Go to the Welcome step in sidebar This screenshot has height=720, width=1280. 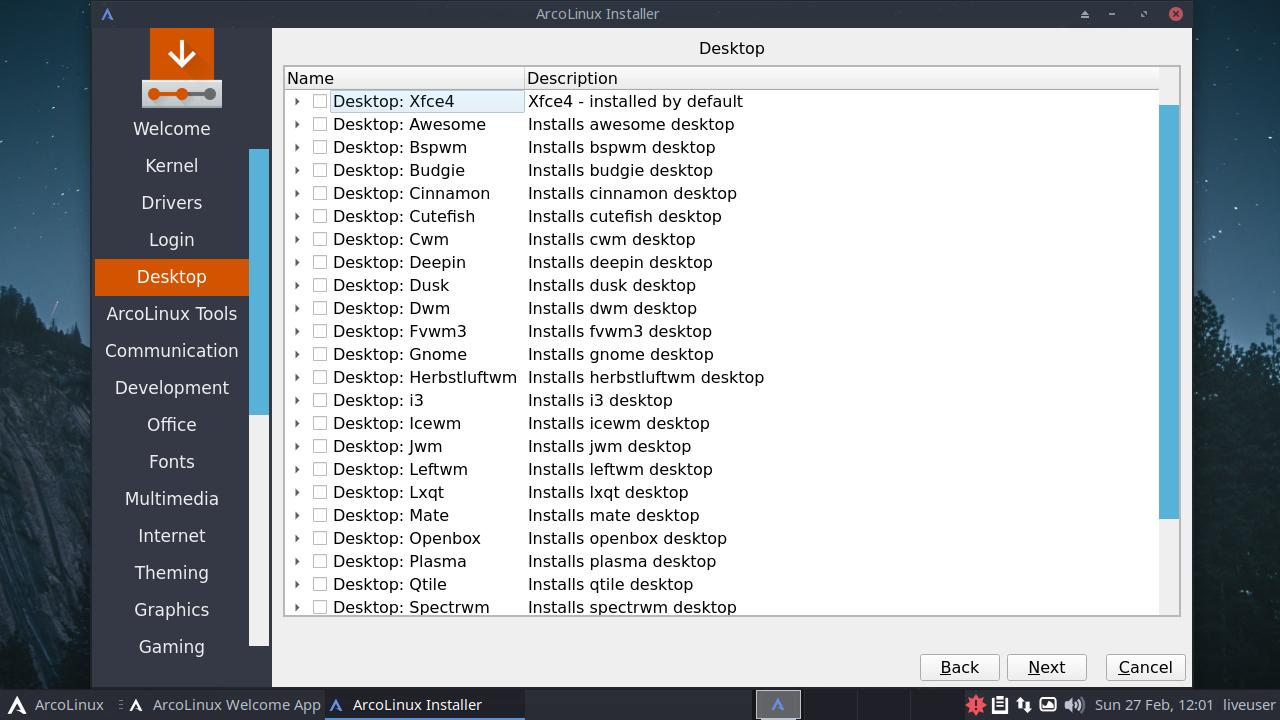coord(172,129)
